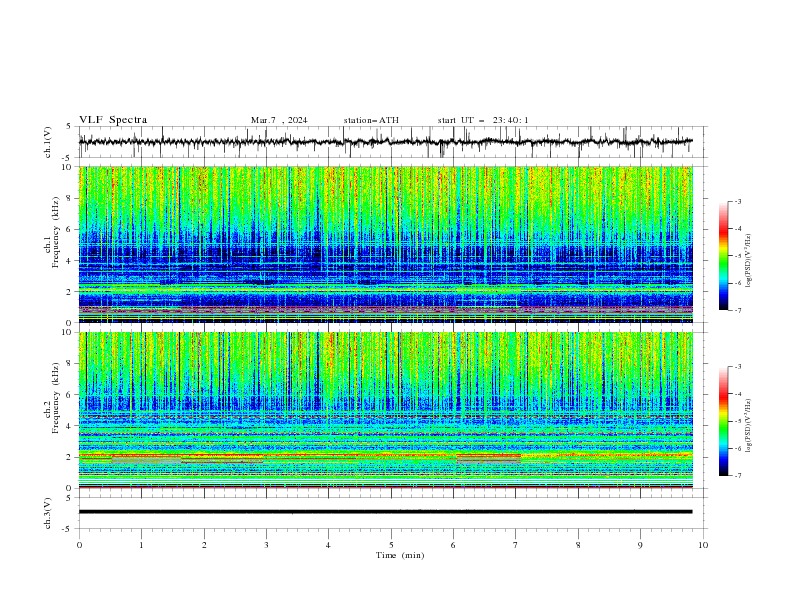Click the ch.3 flat black trace
792x612 pixels.
pos(385,512)
